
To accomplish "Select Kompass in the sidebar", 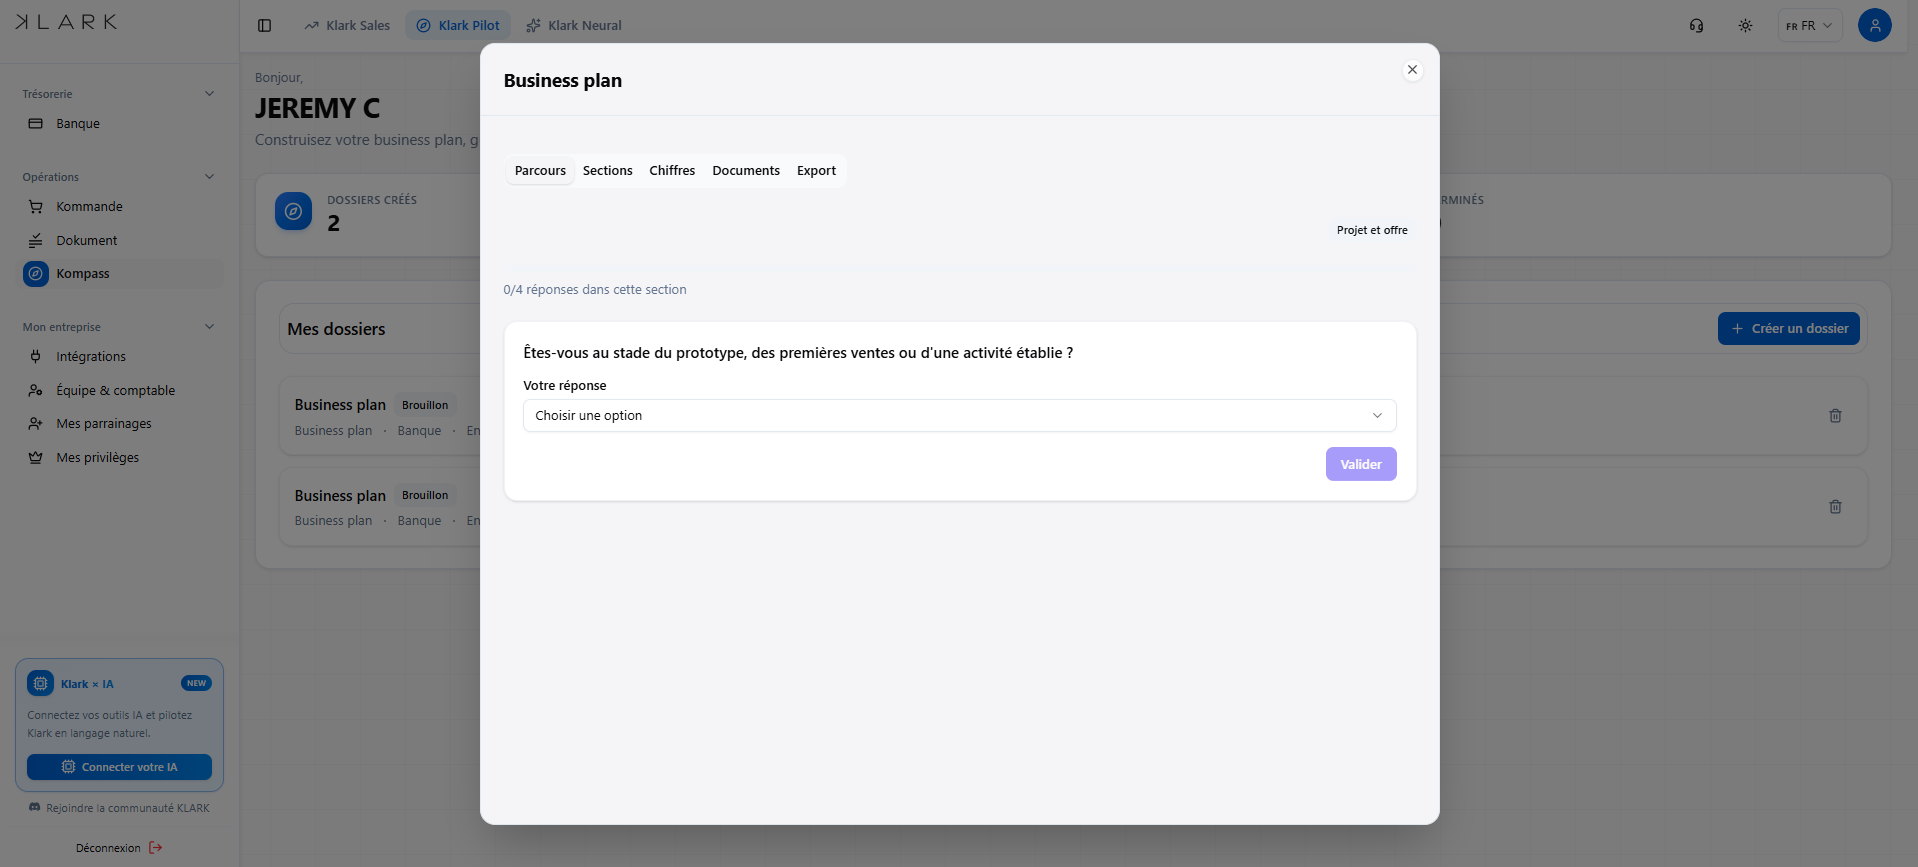I will coord(122,274).
